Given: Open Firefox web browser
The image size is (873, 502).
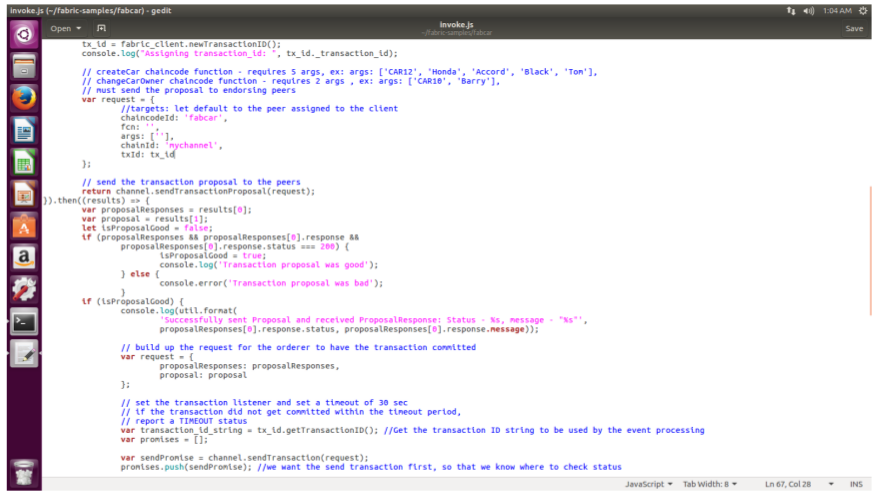Looking at the screenshot, I should (x=22, y=98).
